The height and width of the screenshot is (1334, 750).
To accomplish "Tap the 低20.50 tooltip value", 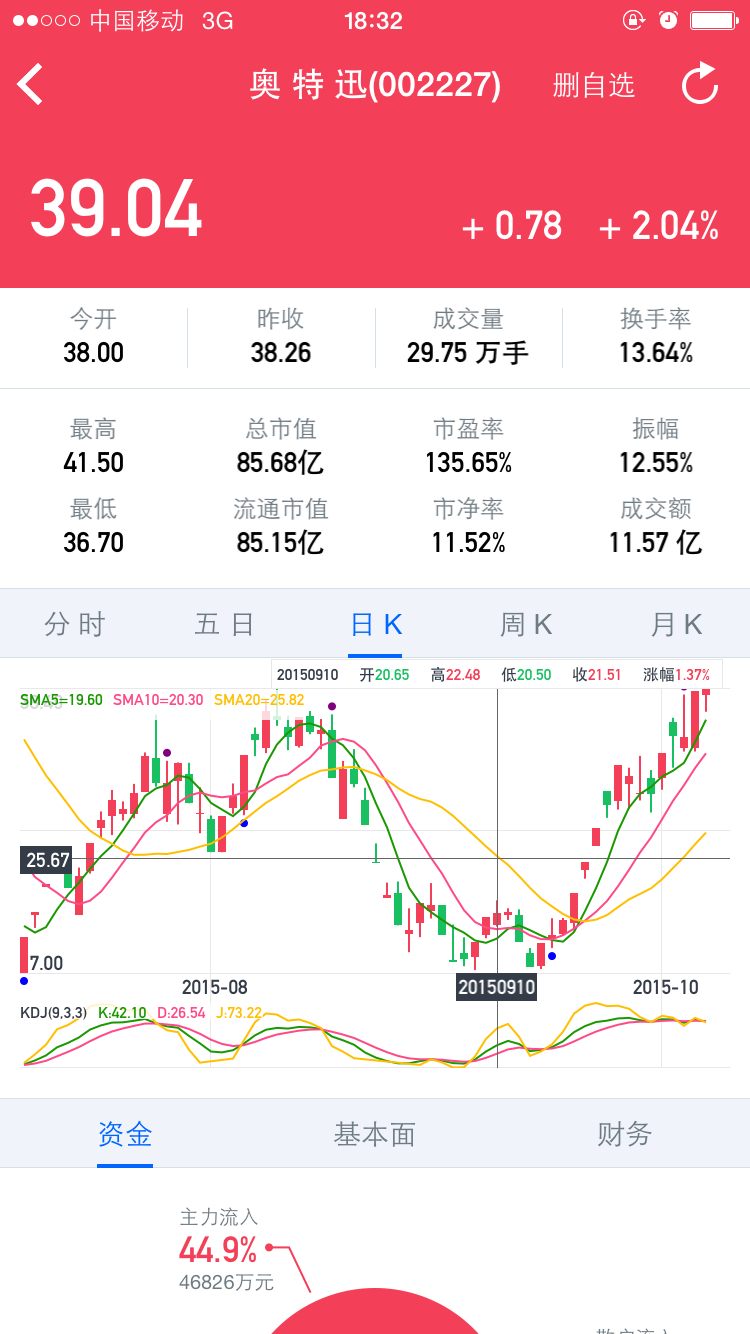I will (x=526, y=675).
